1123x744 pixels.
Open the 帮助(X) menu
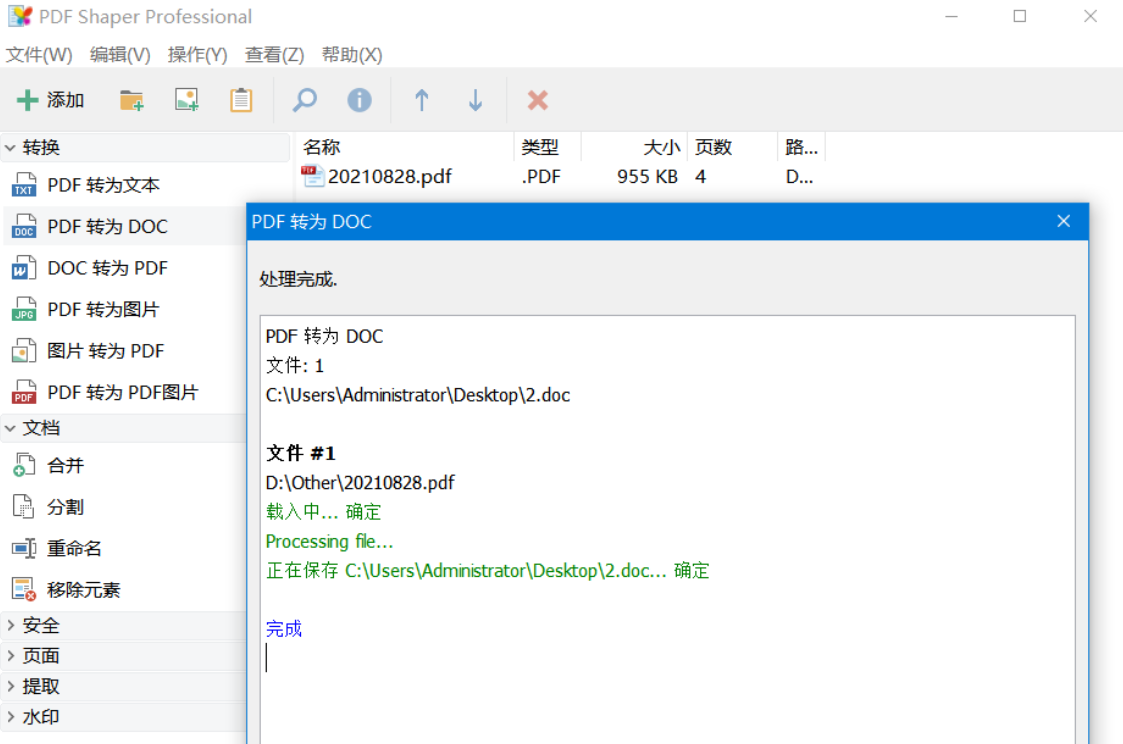point(352,55)
